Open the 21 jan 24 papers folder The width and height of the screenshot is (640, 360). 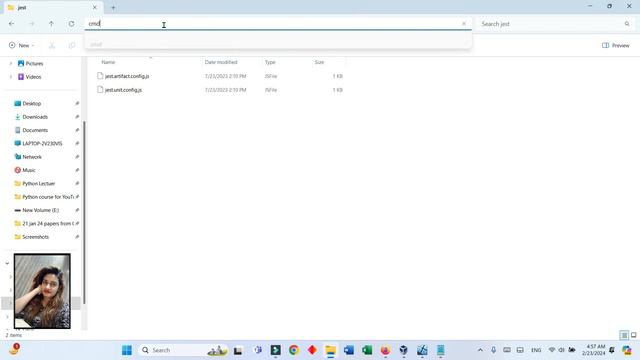[x=48, y=224]
